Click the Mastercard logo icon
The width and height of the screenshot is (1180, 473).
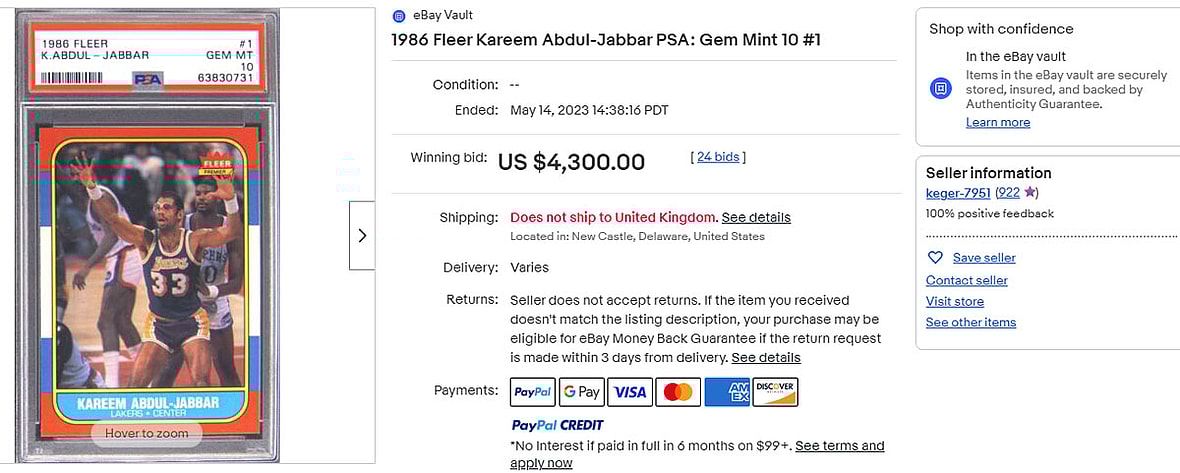tap(678, 392)
